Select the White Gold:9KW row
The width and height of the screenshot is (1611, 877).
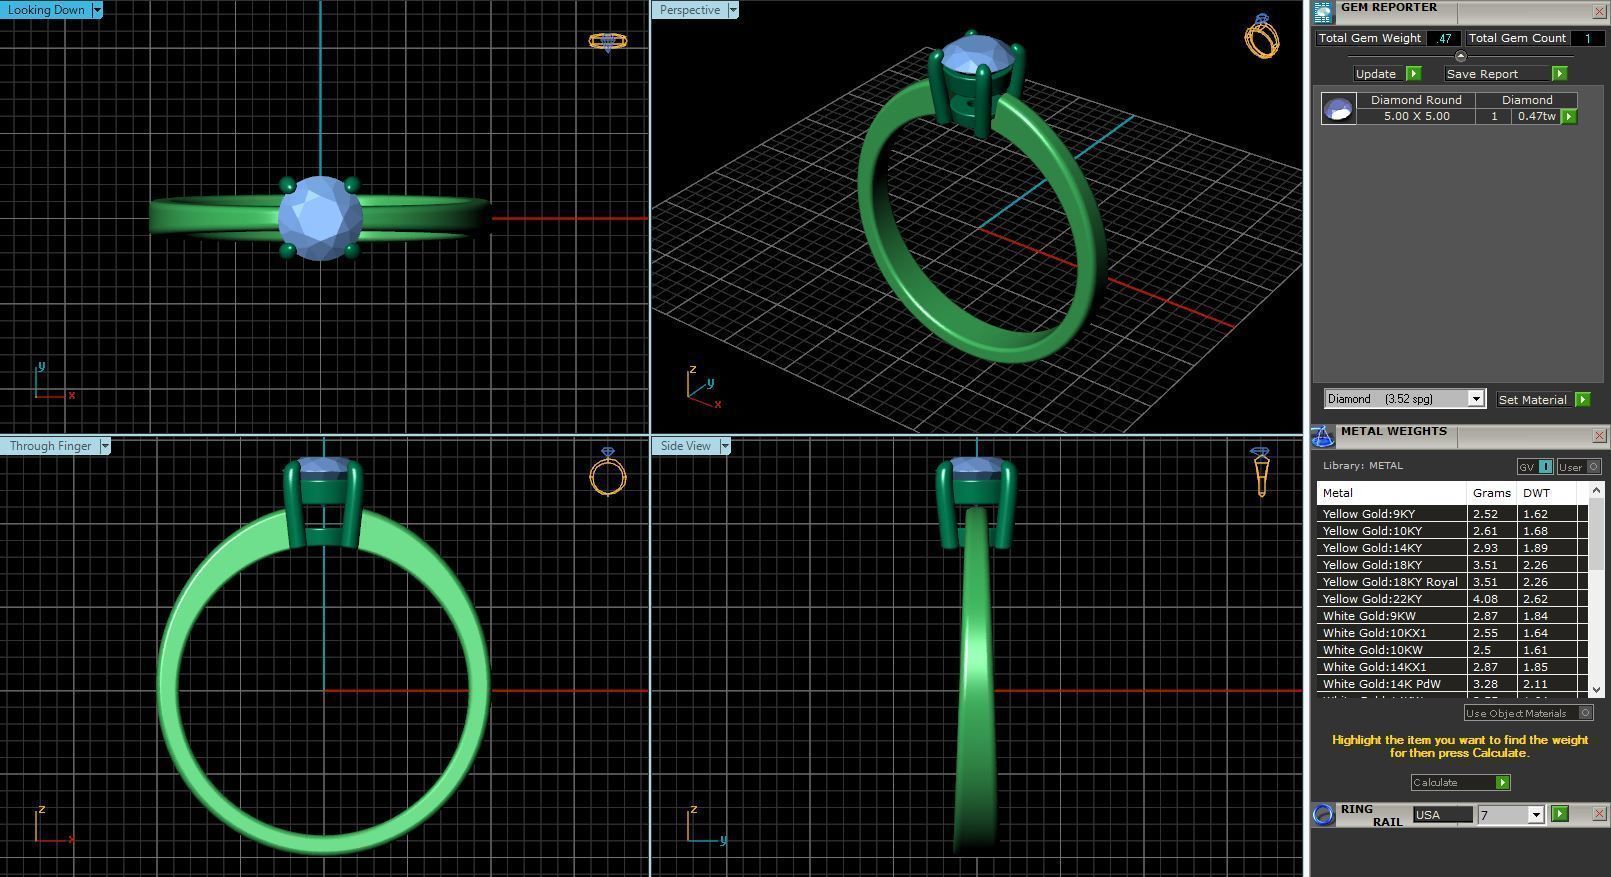(x=1451, y=616)
